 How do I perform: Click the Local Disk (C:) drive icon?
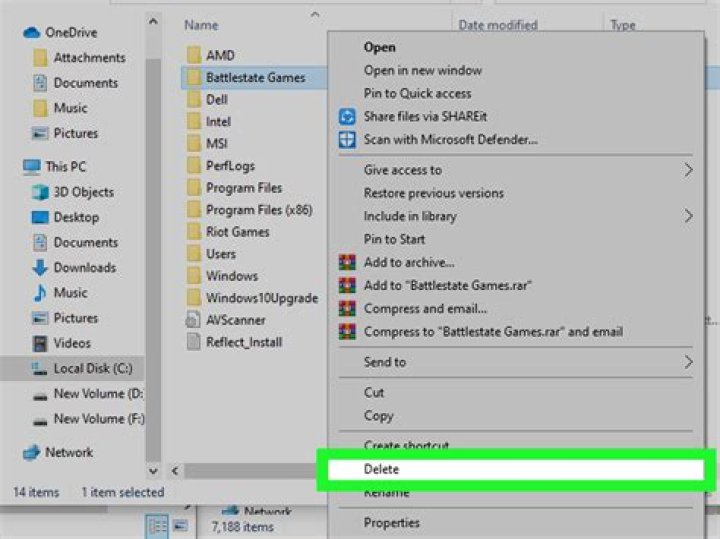coord(39,368)
